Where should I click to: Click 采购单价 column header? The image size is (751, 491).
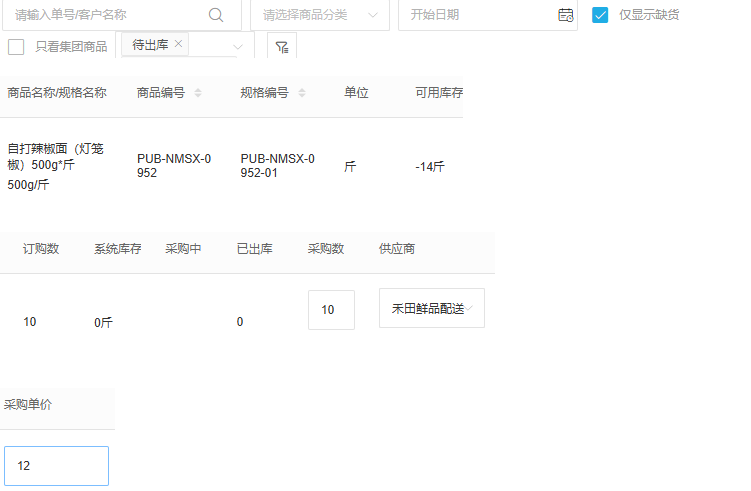tap(28, 405)
